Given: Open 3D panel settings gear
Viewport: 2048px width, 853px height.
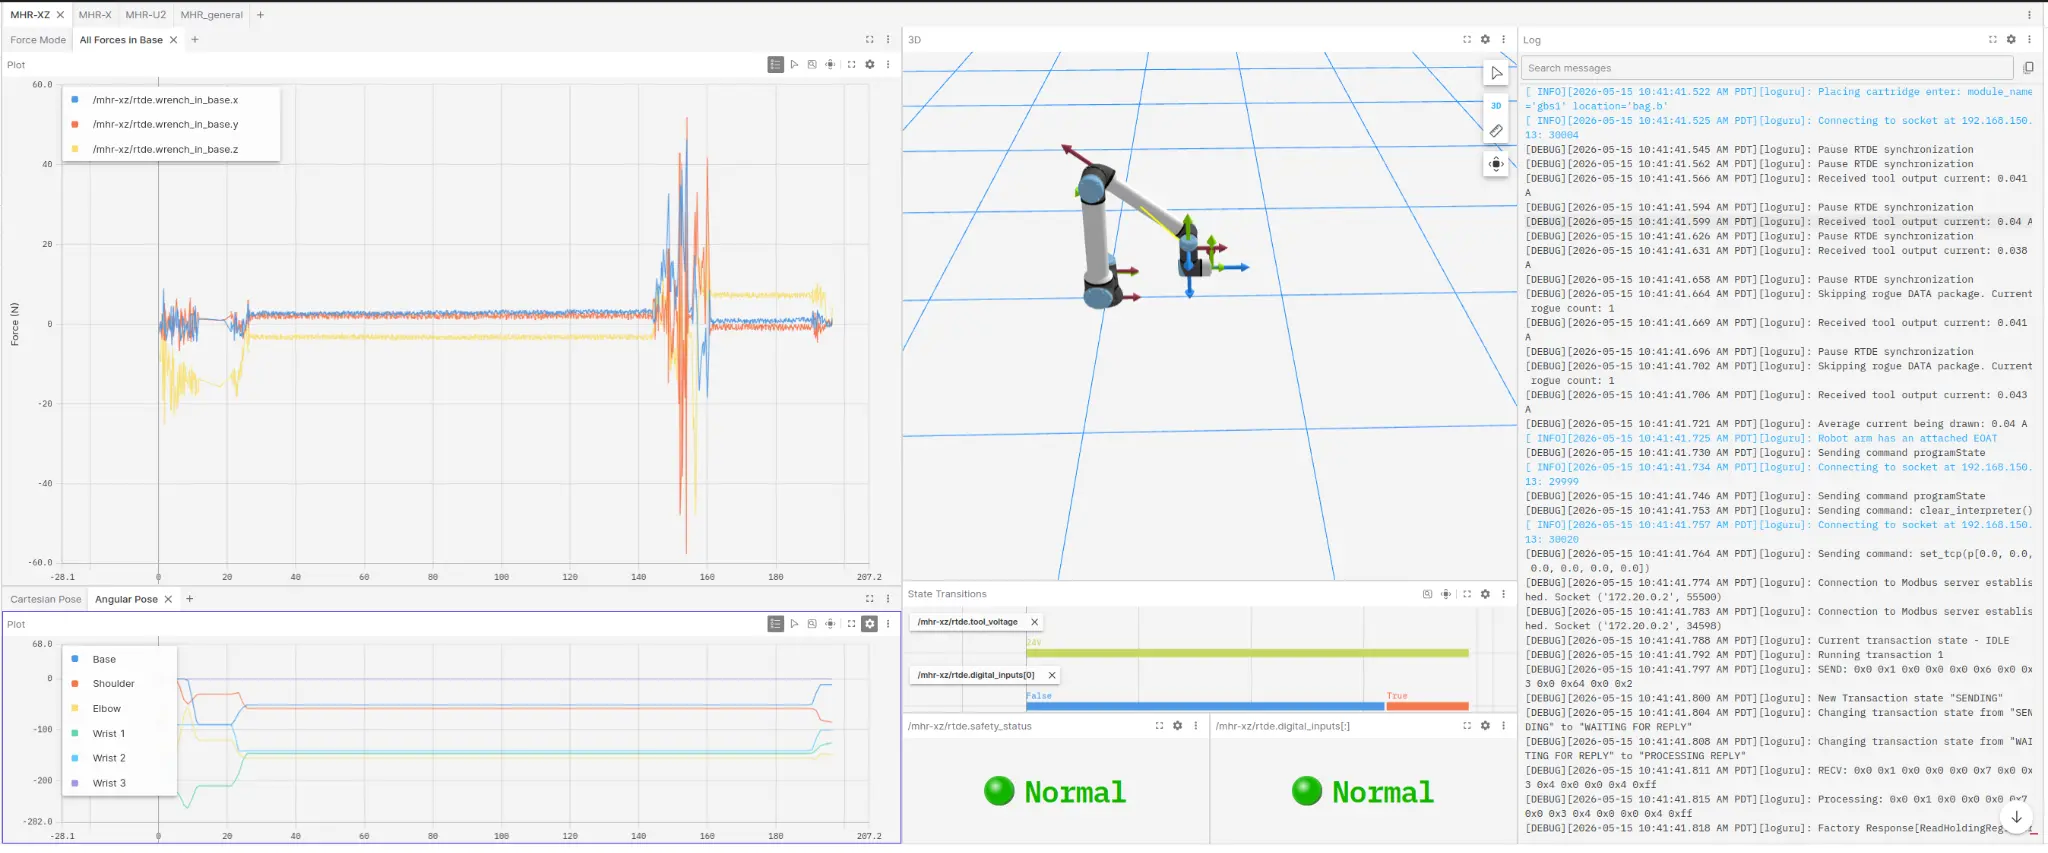Looking at the screenshot, I should pyautogui.click(x=1485, y=40).
